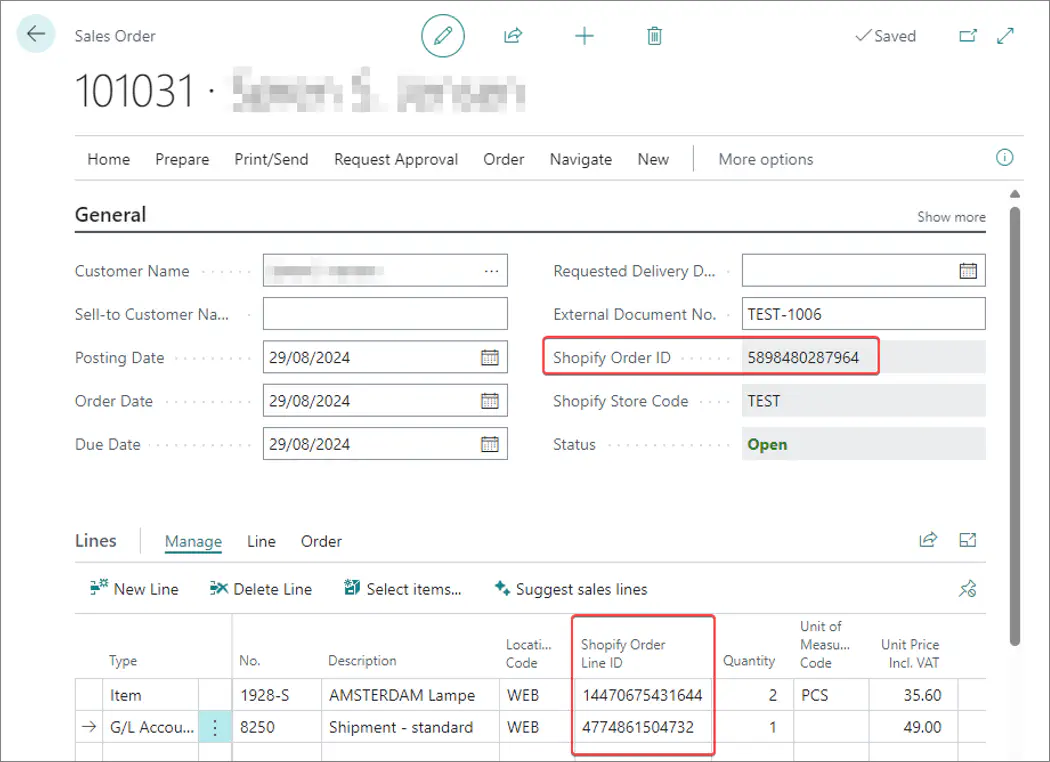
Task: Open the New menu
Action: coord(653,159)
